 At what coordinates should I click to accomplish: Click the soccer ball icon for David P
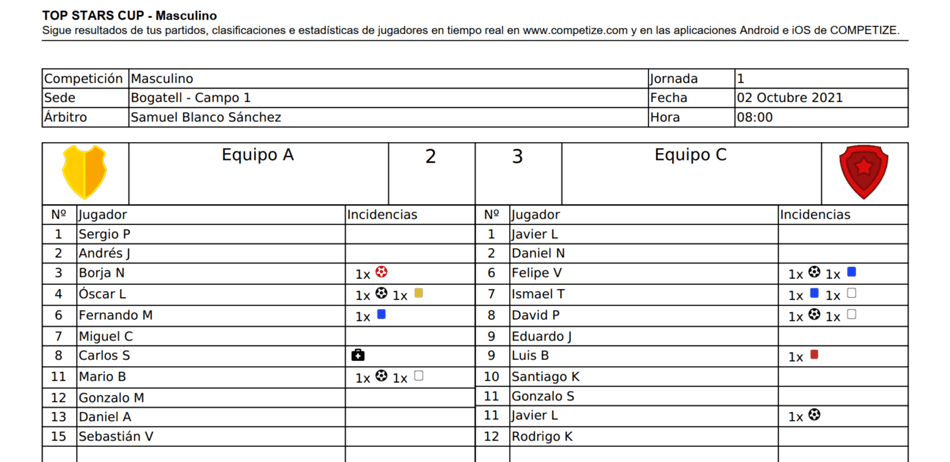(814, 314)
